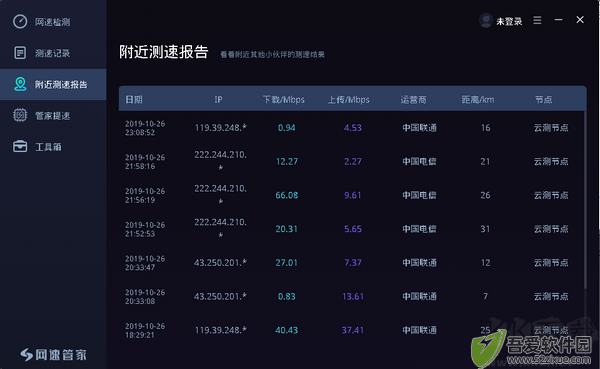
Task: Select the 附近测速报告 menu label
Action: [61, 85]
